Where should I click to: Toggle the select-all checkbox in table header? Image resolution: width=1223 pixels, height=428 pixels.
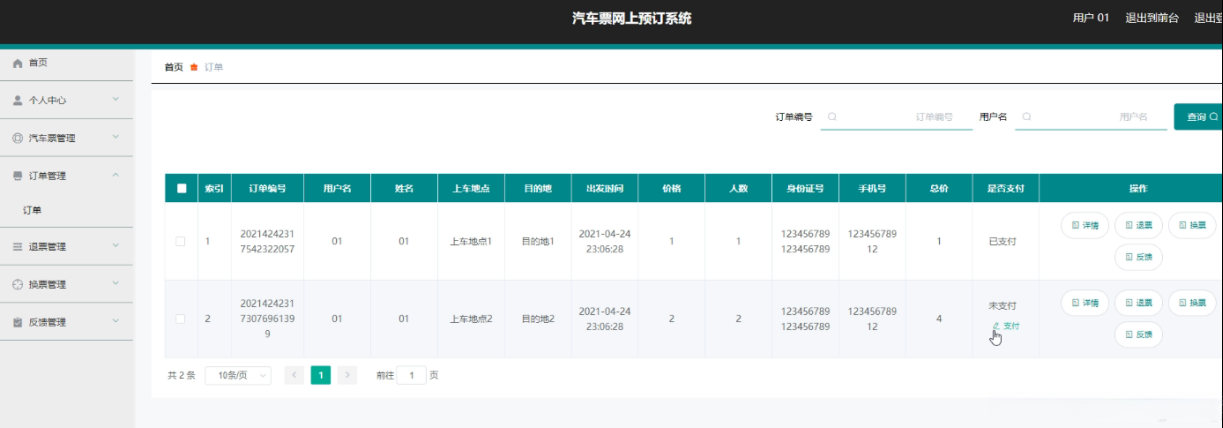click(181, 188)
